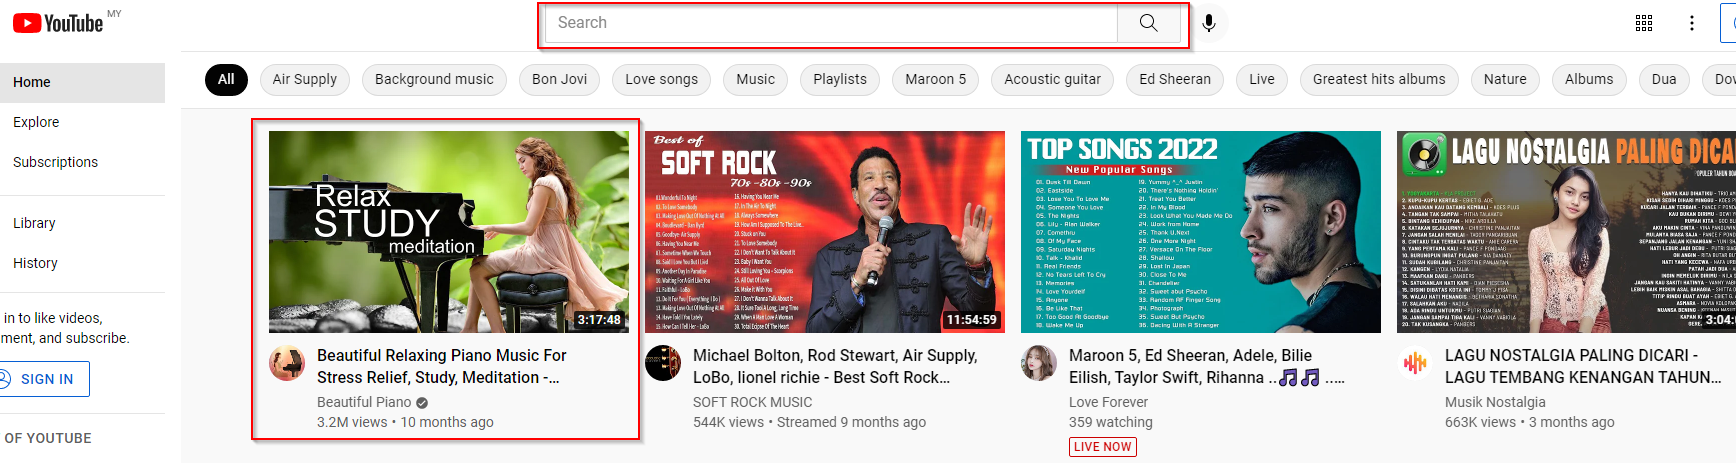Select the Air Supply chip
The image size is (1736, 463).
(x=305, y=79)
